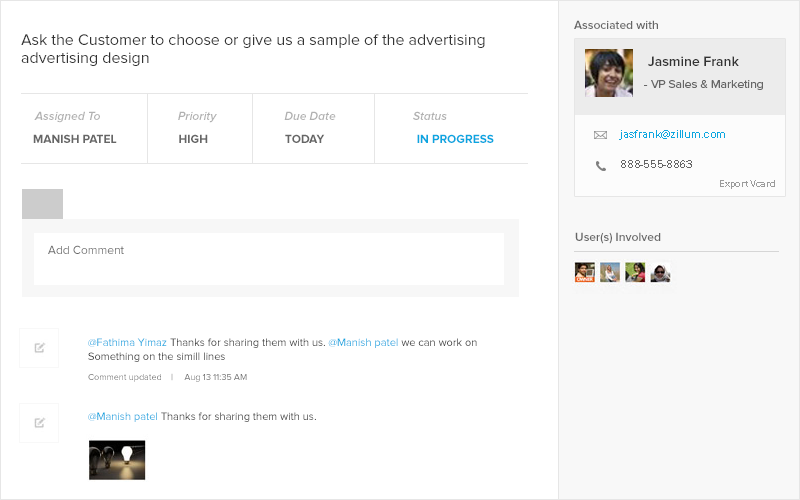Screen dimensions: 800x500
Task: Open the lightbulb image attachment thumbnail
Action: 117,460
